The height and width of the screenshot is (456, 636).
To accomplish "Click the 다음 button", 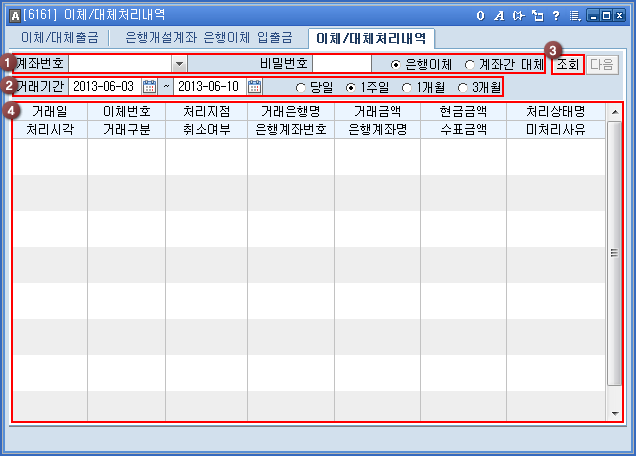I will pos(603,64).
